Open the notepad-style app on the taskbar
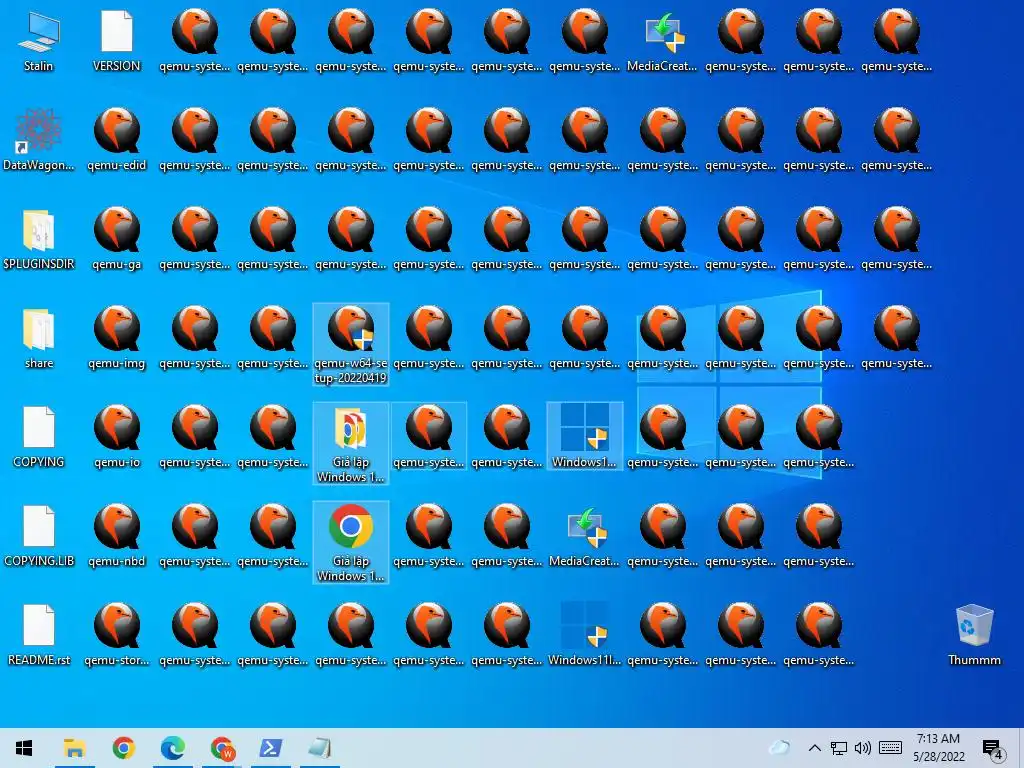Viewport: 1024px width, 768px height. point(320,748)
